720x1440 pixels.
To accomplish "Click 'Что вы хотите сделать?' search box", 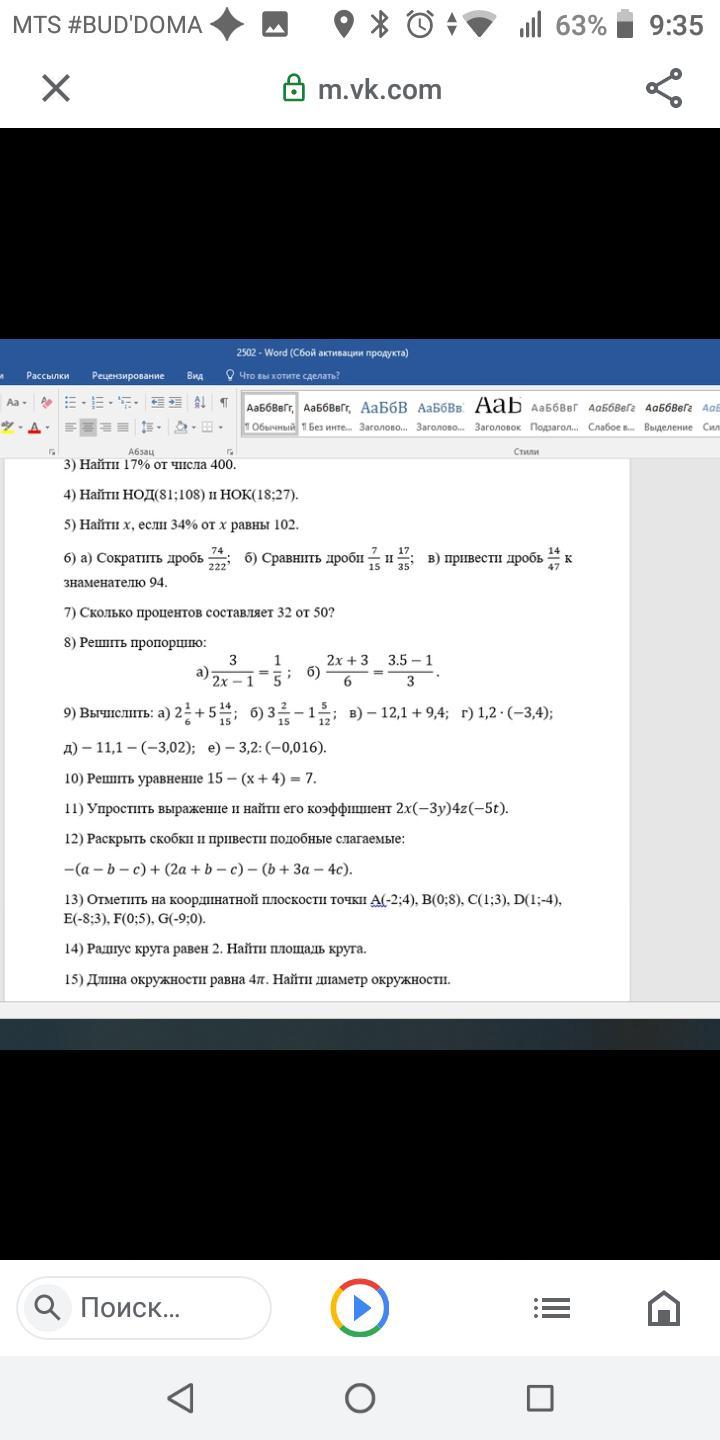I will click(289, 376).
